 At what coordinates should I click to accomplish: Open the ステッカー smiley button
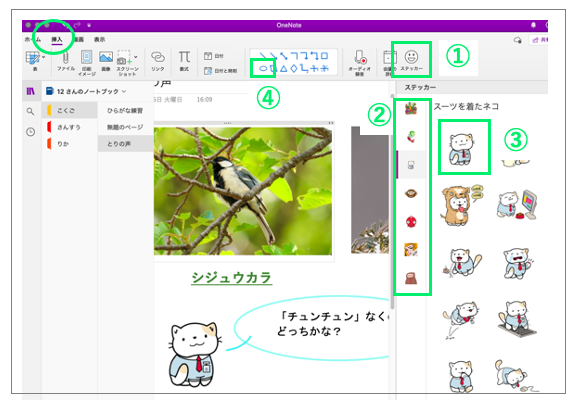(411, 60)
